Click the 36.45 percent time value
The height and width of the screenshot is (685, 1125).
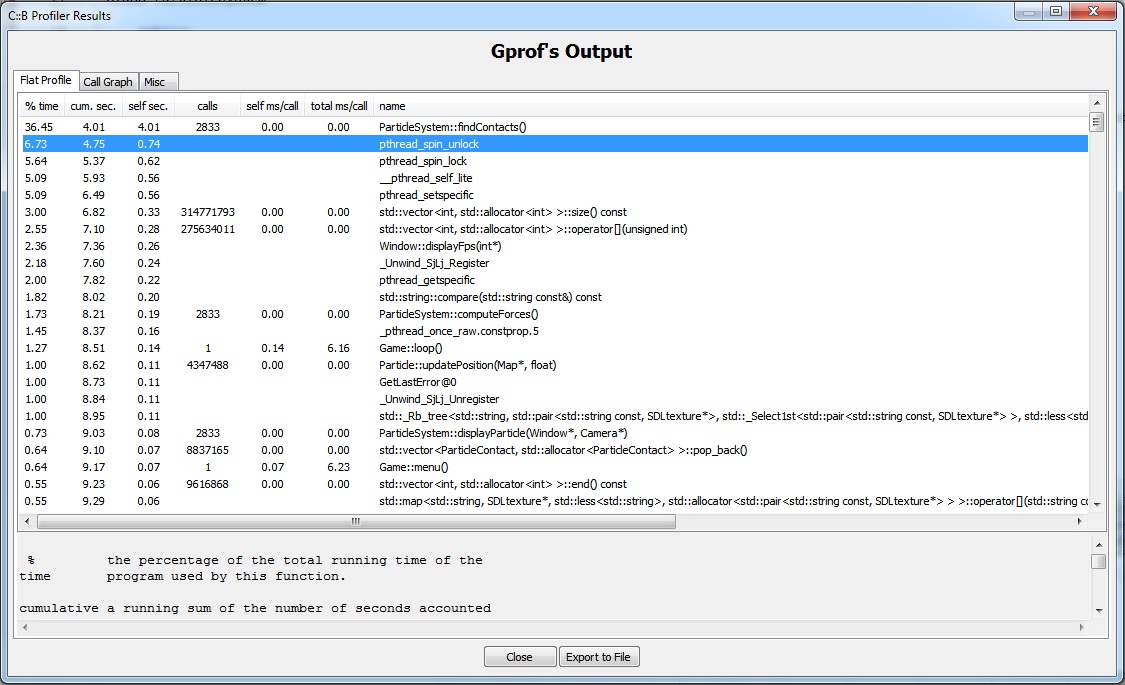[x=39, y=127]
